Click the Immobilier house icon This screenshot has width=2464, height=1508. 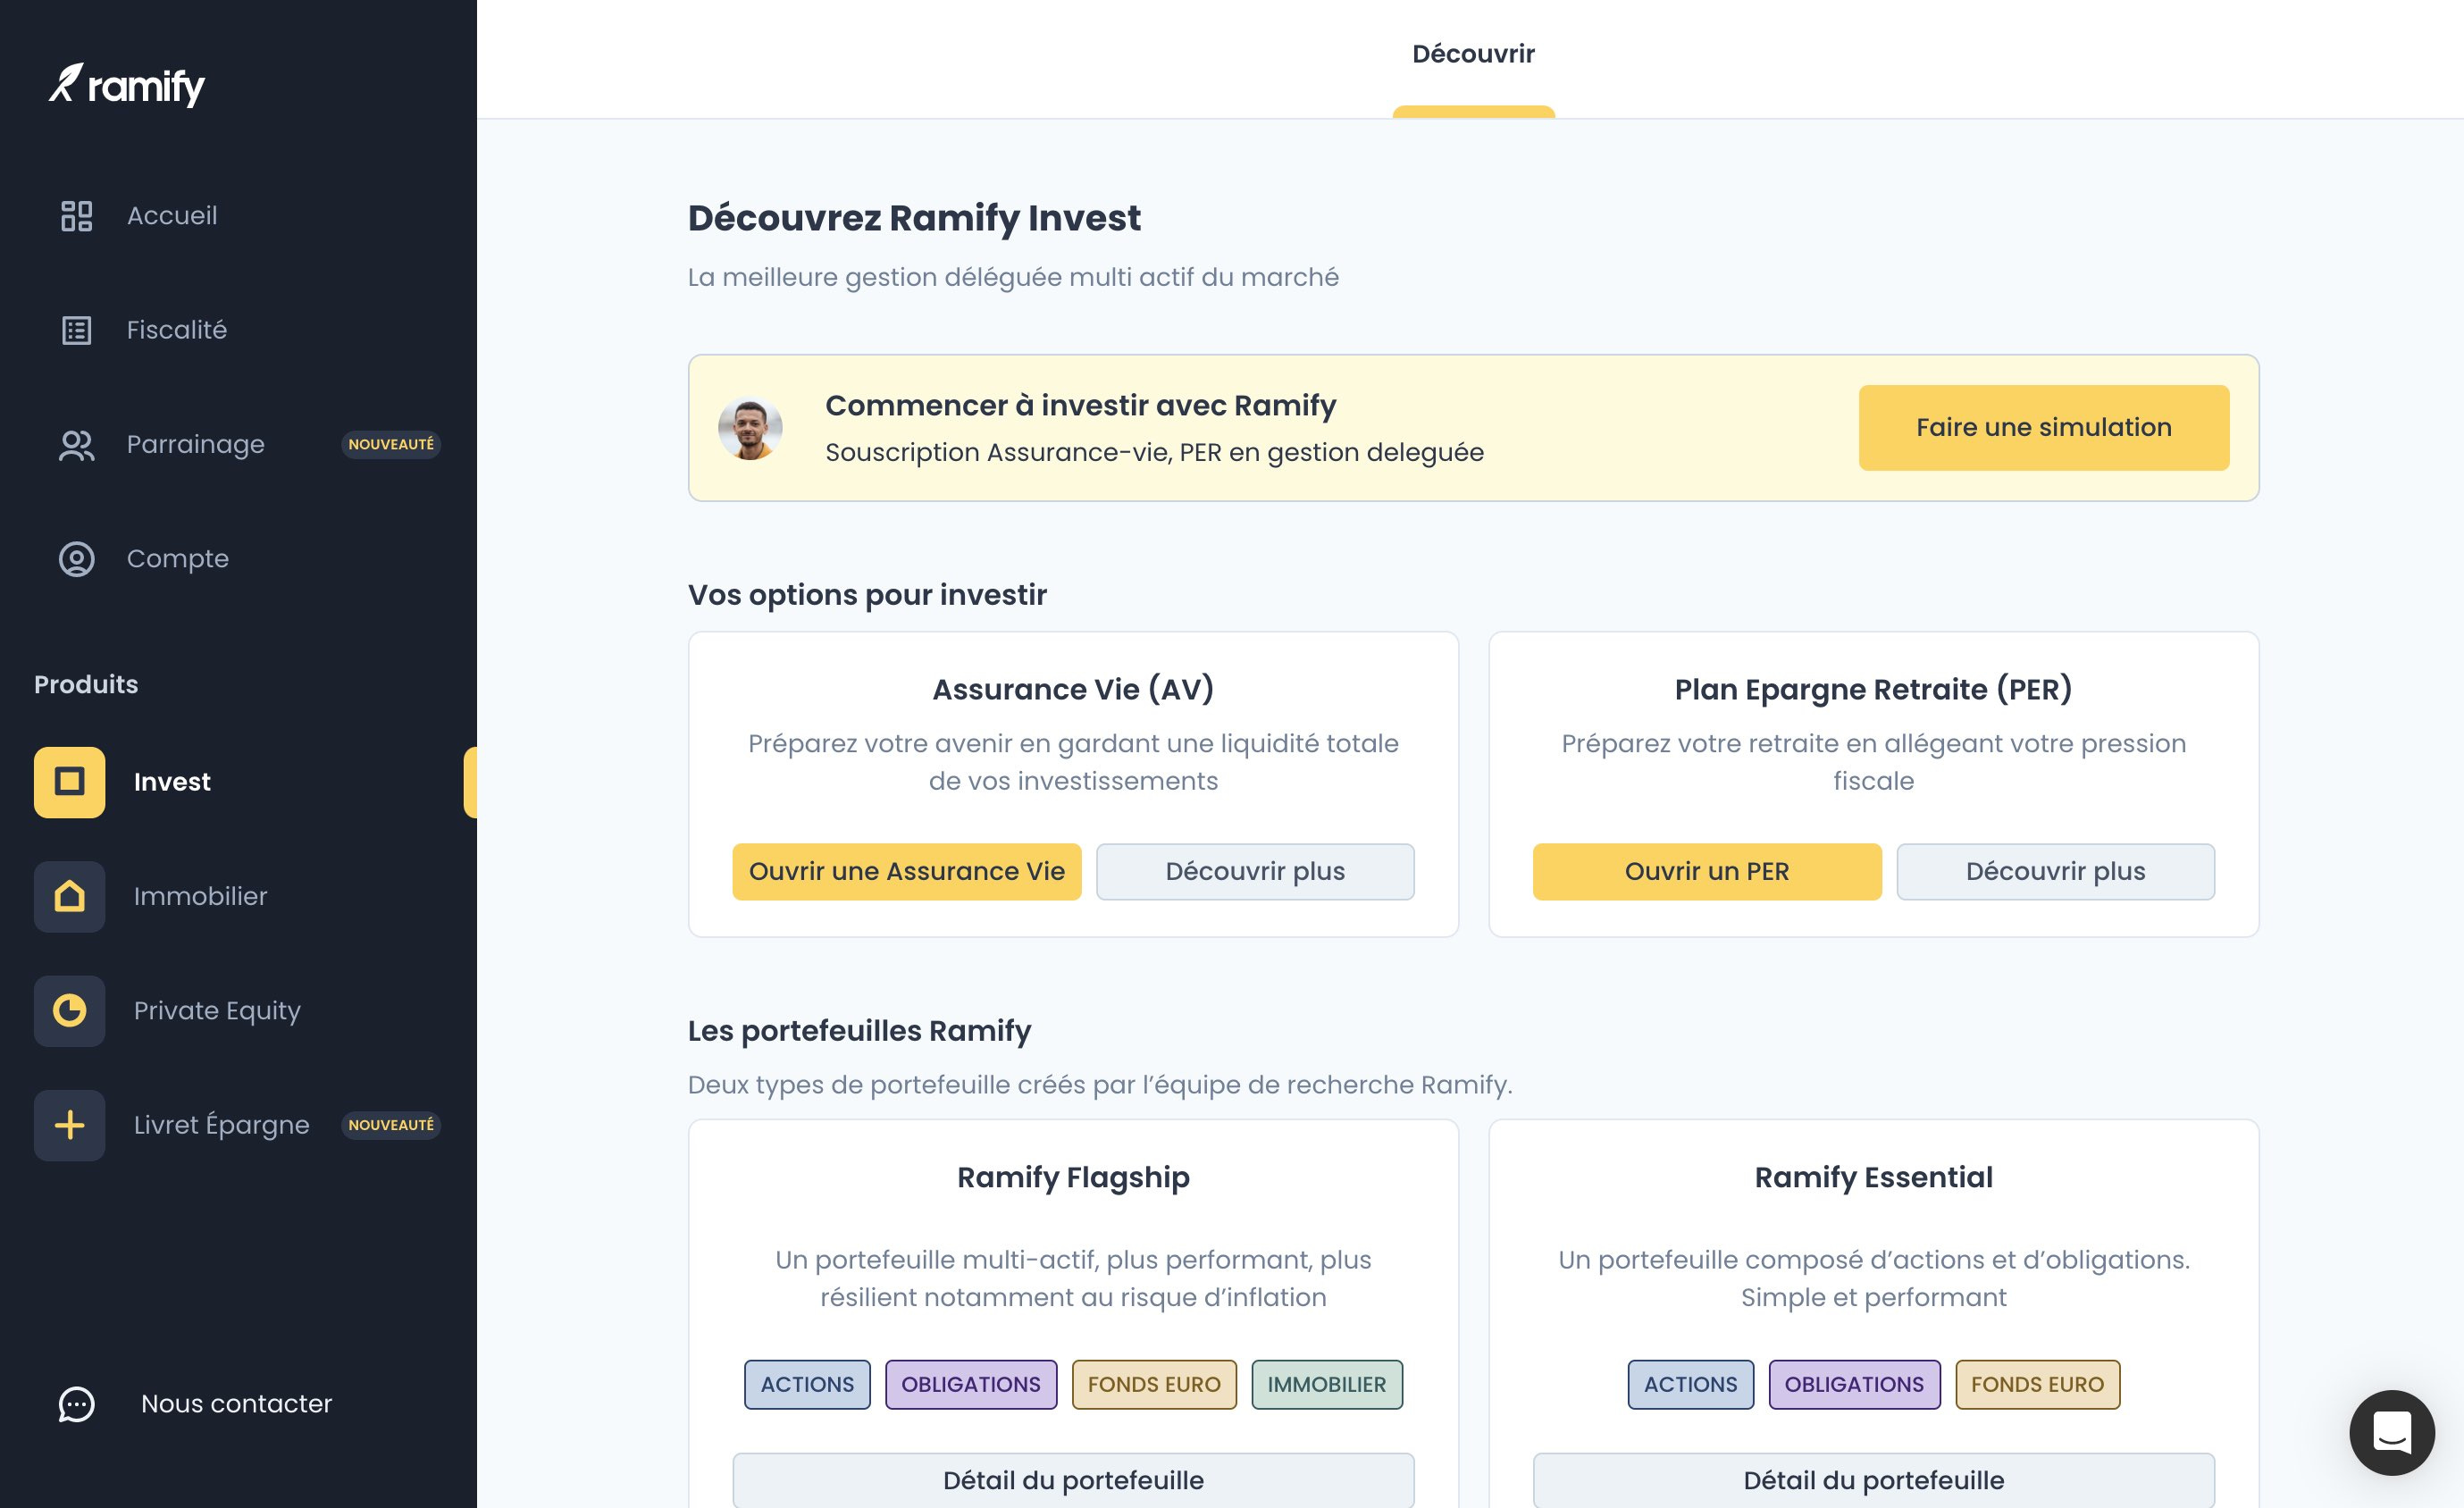[69, 897]
